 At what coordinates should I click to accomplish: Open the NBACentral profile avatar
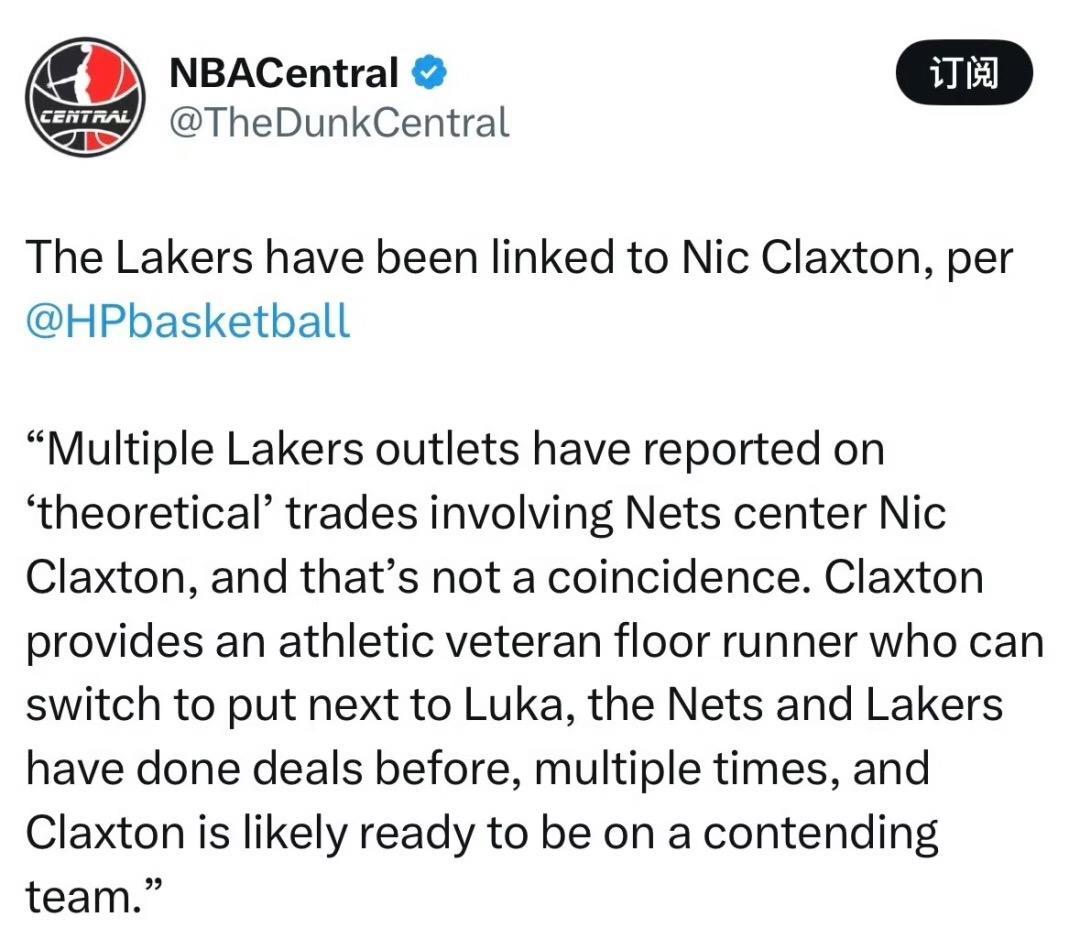(x=85, y=97)
